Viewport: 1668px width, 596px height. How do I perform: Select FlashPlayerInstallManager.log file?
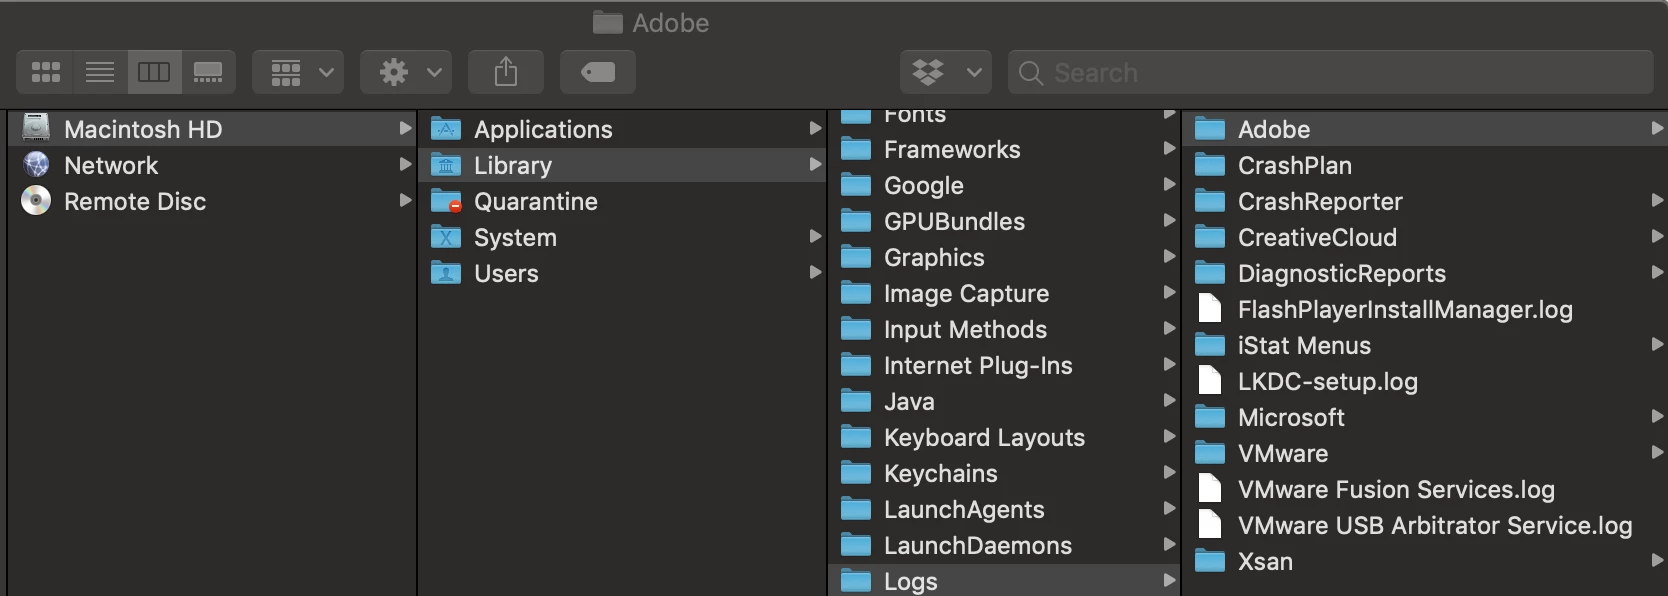coord(1425,309)
